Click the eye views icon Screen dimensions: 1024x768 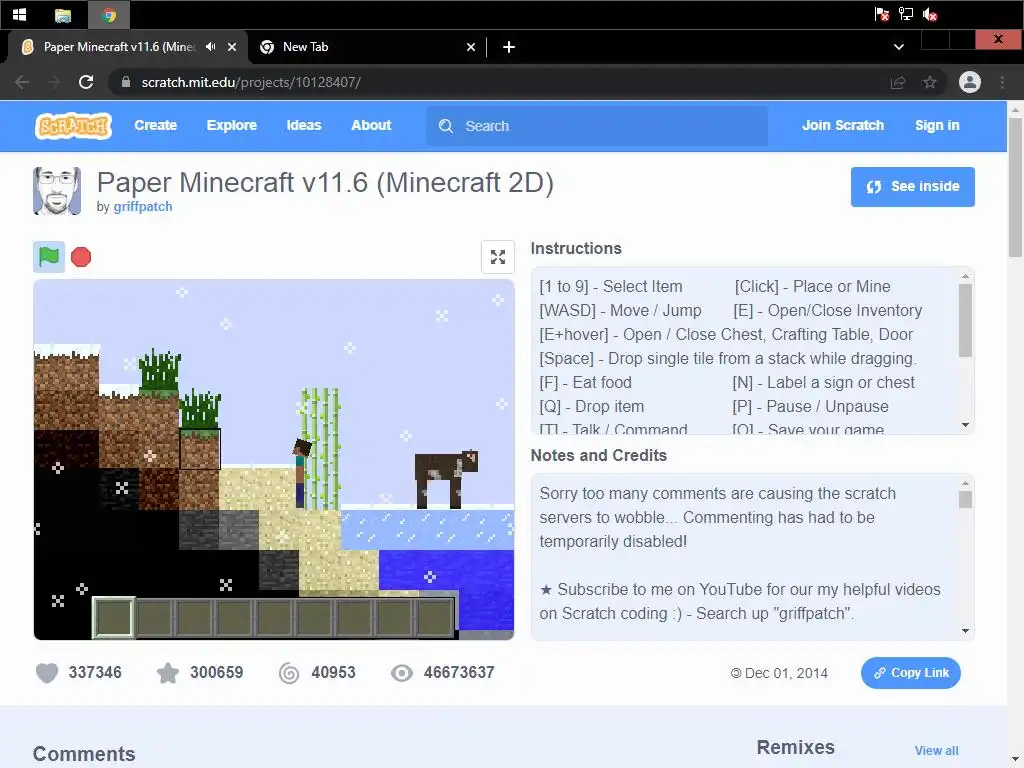[x=402, y=673]
